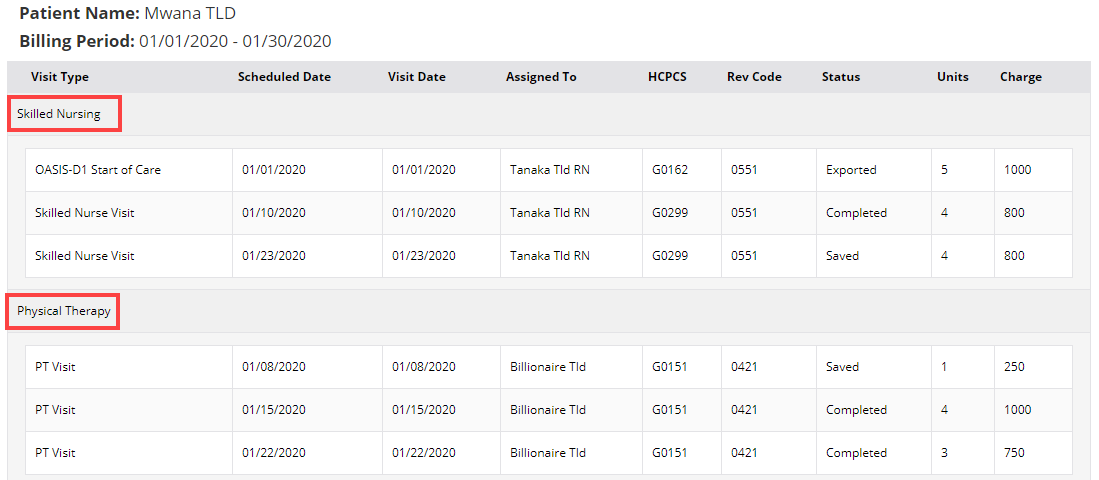Collapse the Physical Therapy section header

64,311
